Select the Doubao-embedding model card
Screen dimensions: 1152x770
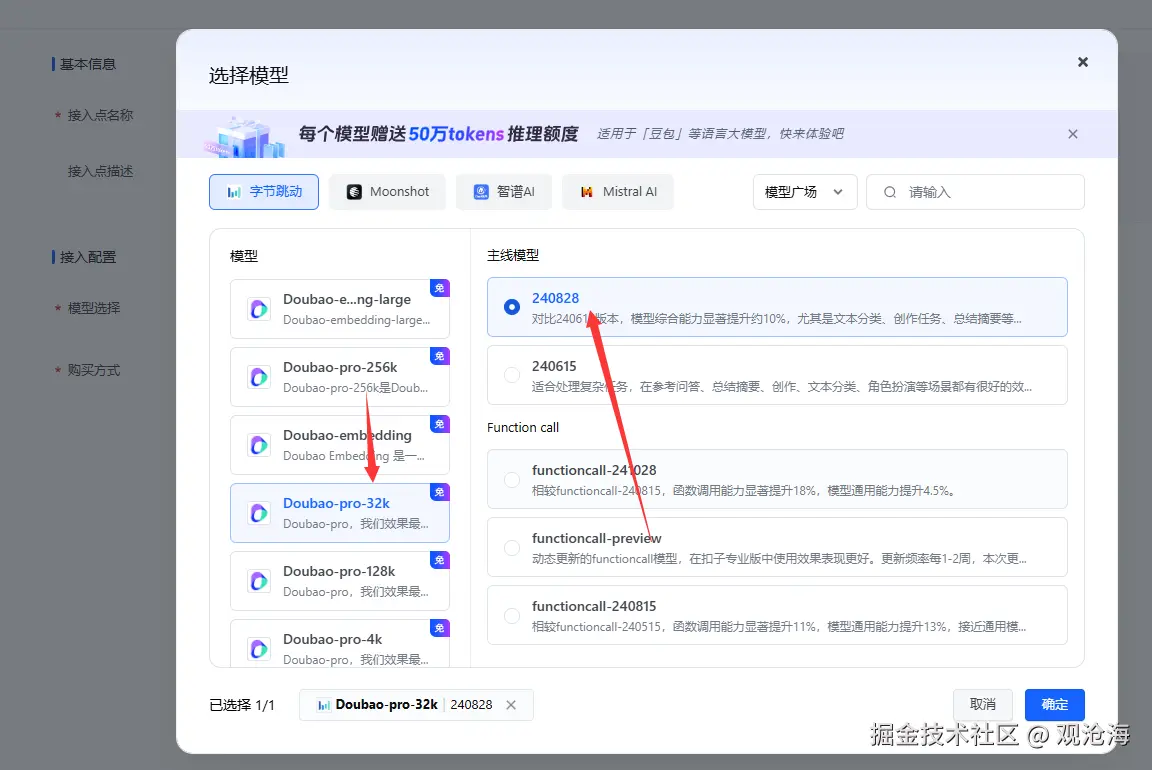click(x=339, y=445)
